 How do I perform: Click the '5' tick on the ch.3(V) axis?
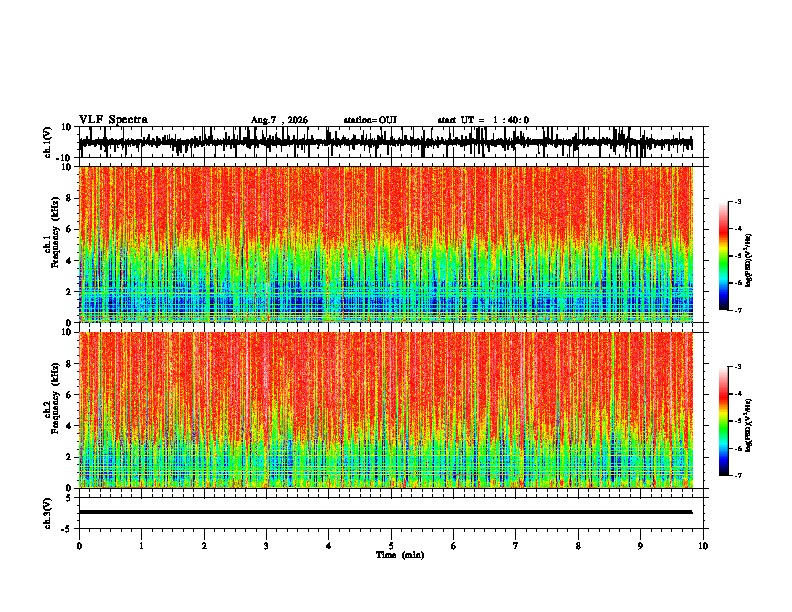pyautogui.click(x=70, y=498)
